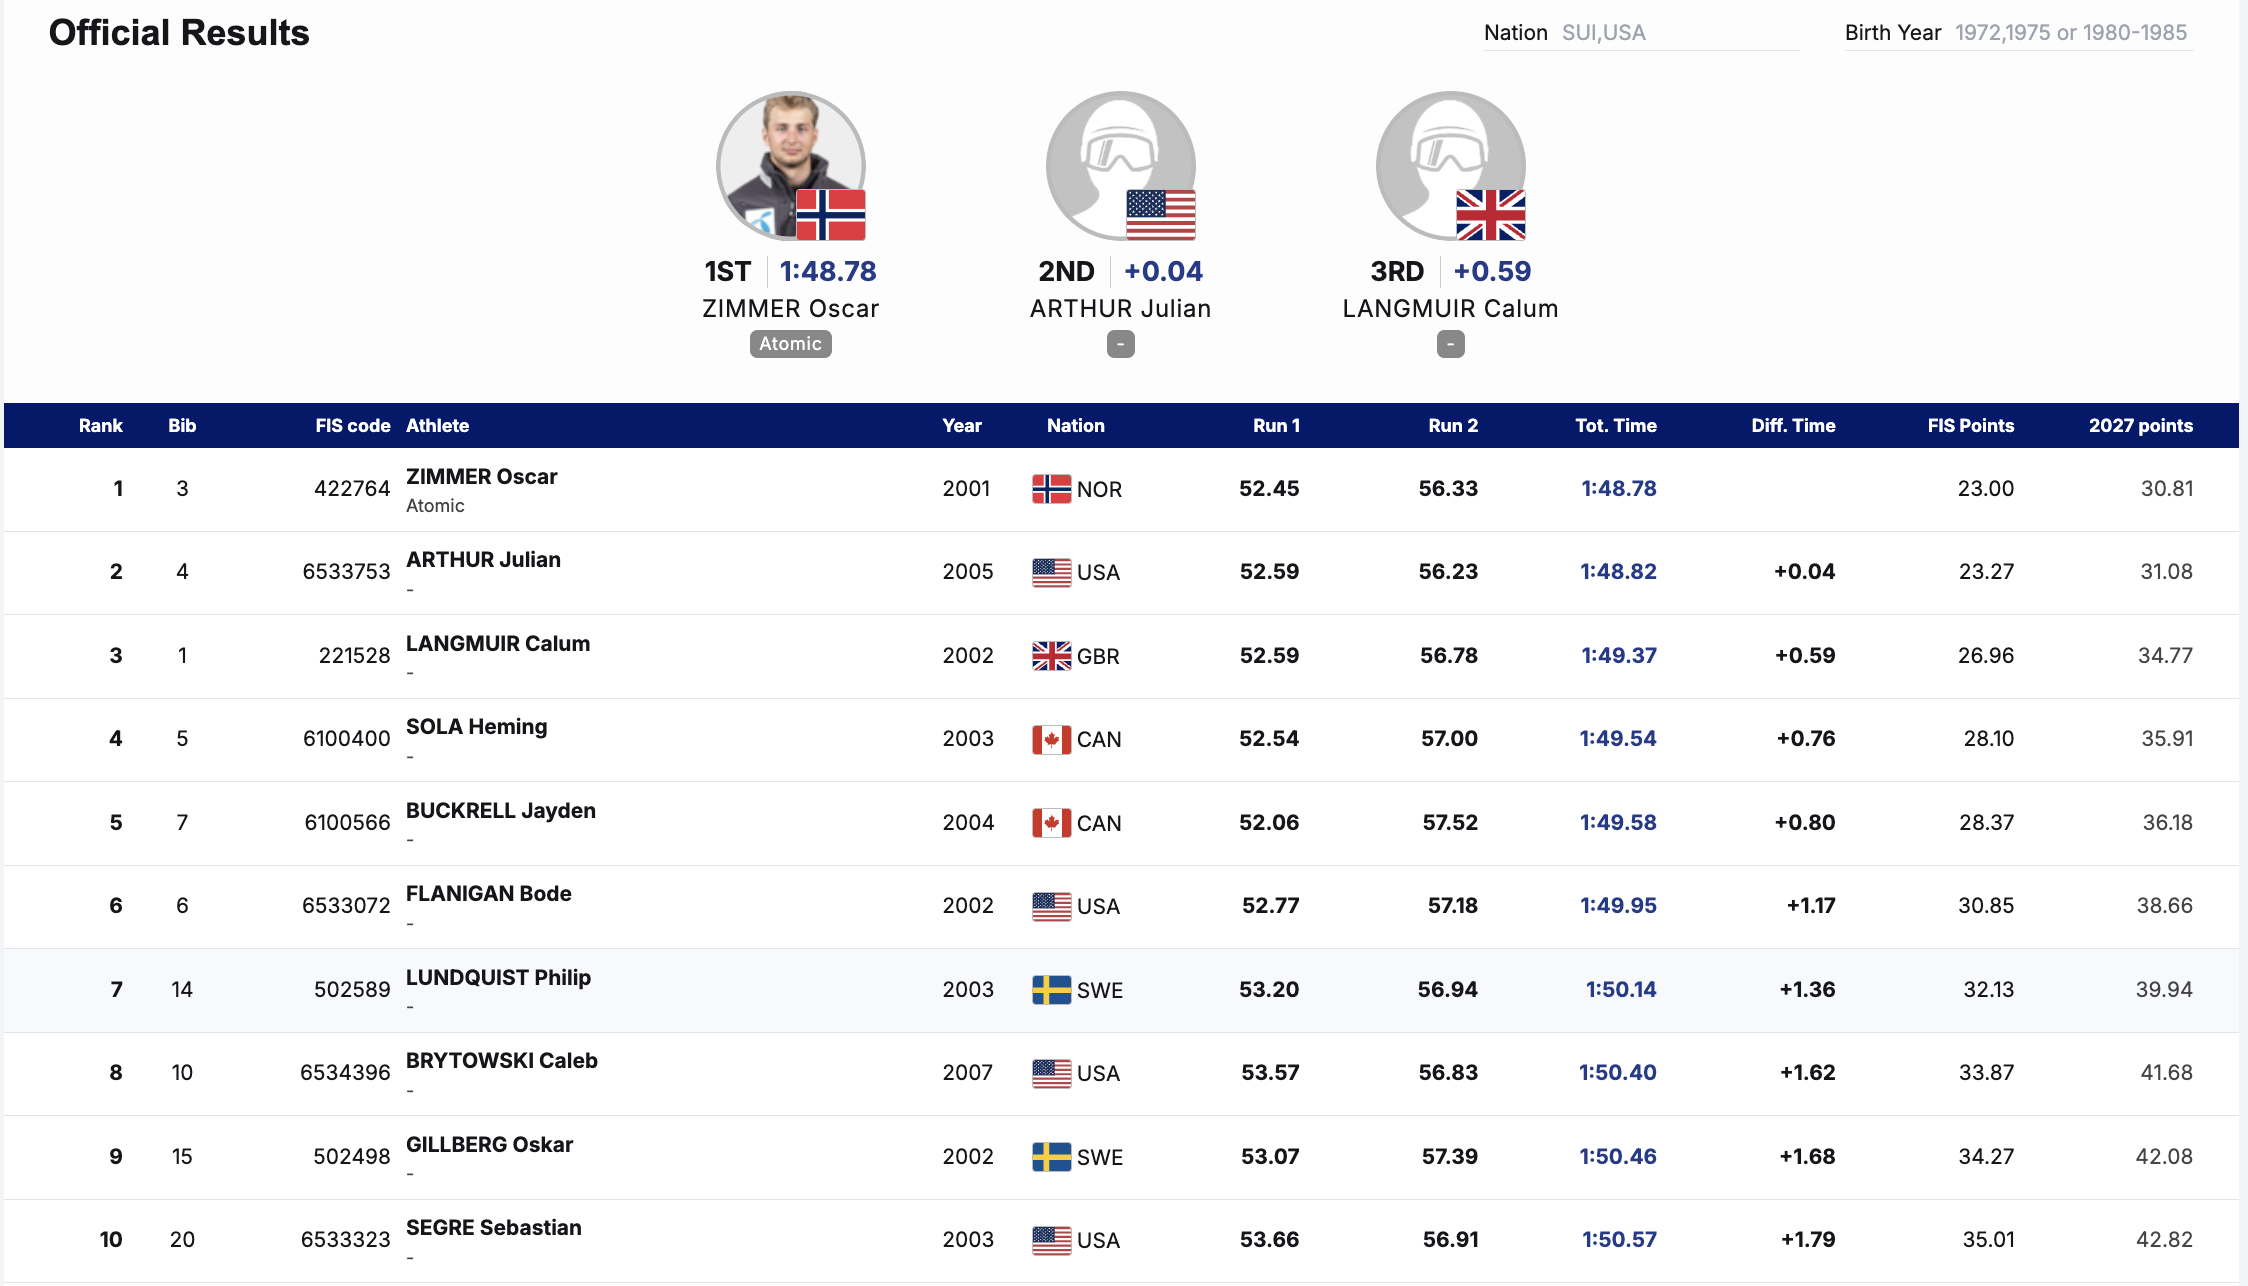Click the Atomic brand badge under winner
The width and height of the screenshot is (2248, 1286).
pyautogui.click(x=790, y=344)
